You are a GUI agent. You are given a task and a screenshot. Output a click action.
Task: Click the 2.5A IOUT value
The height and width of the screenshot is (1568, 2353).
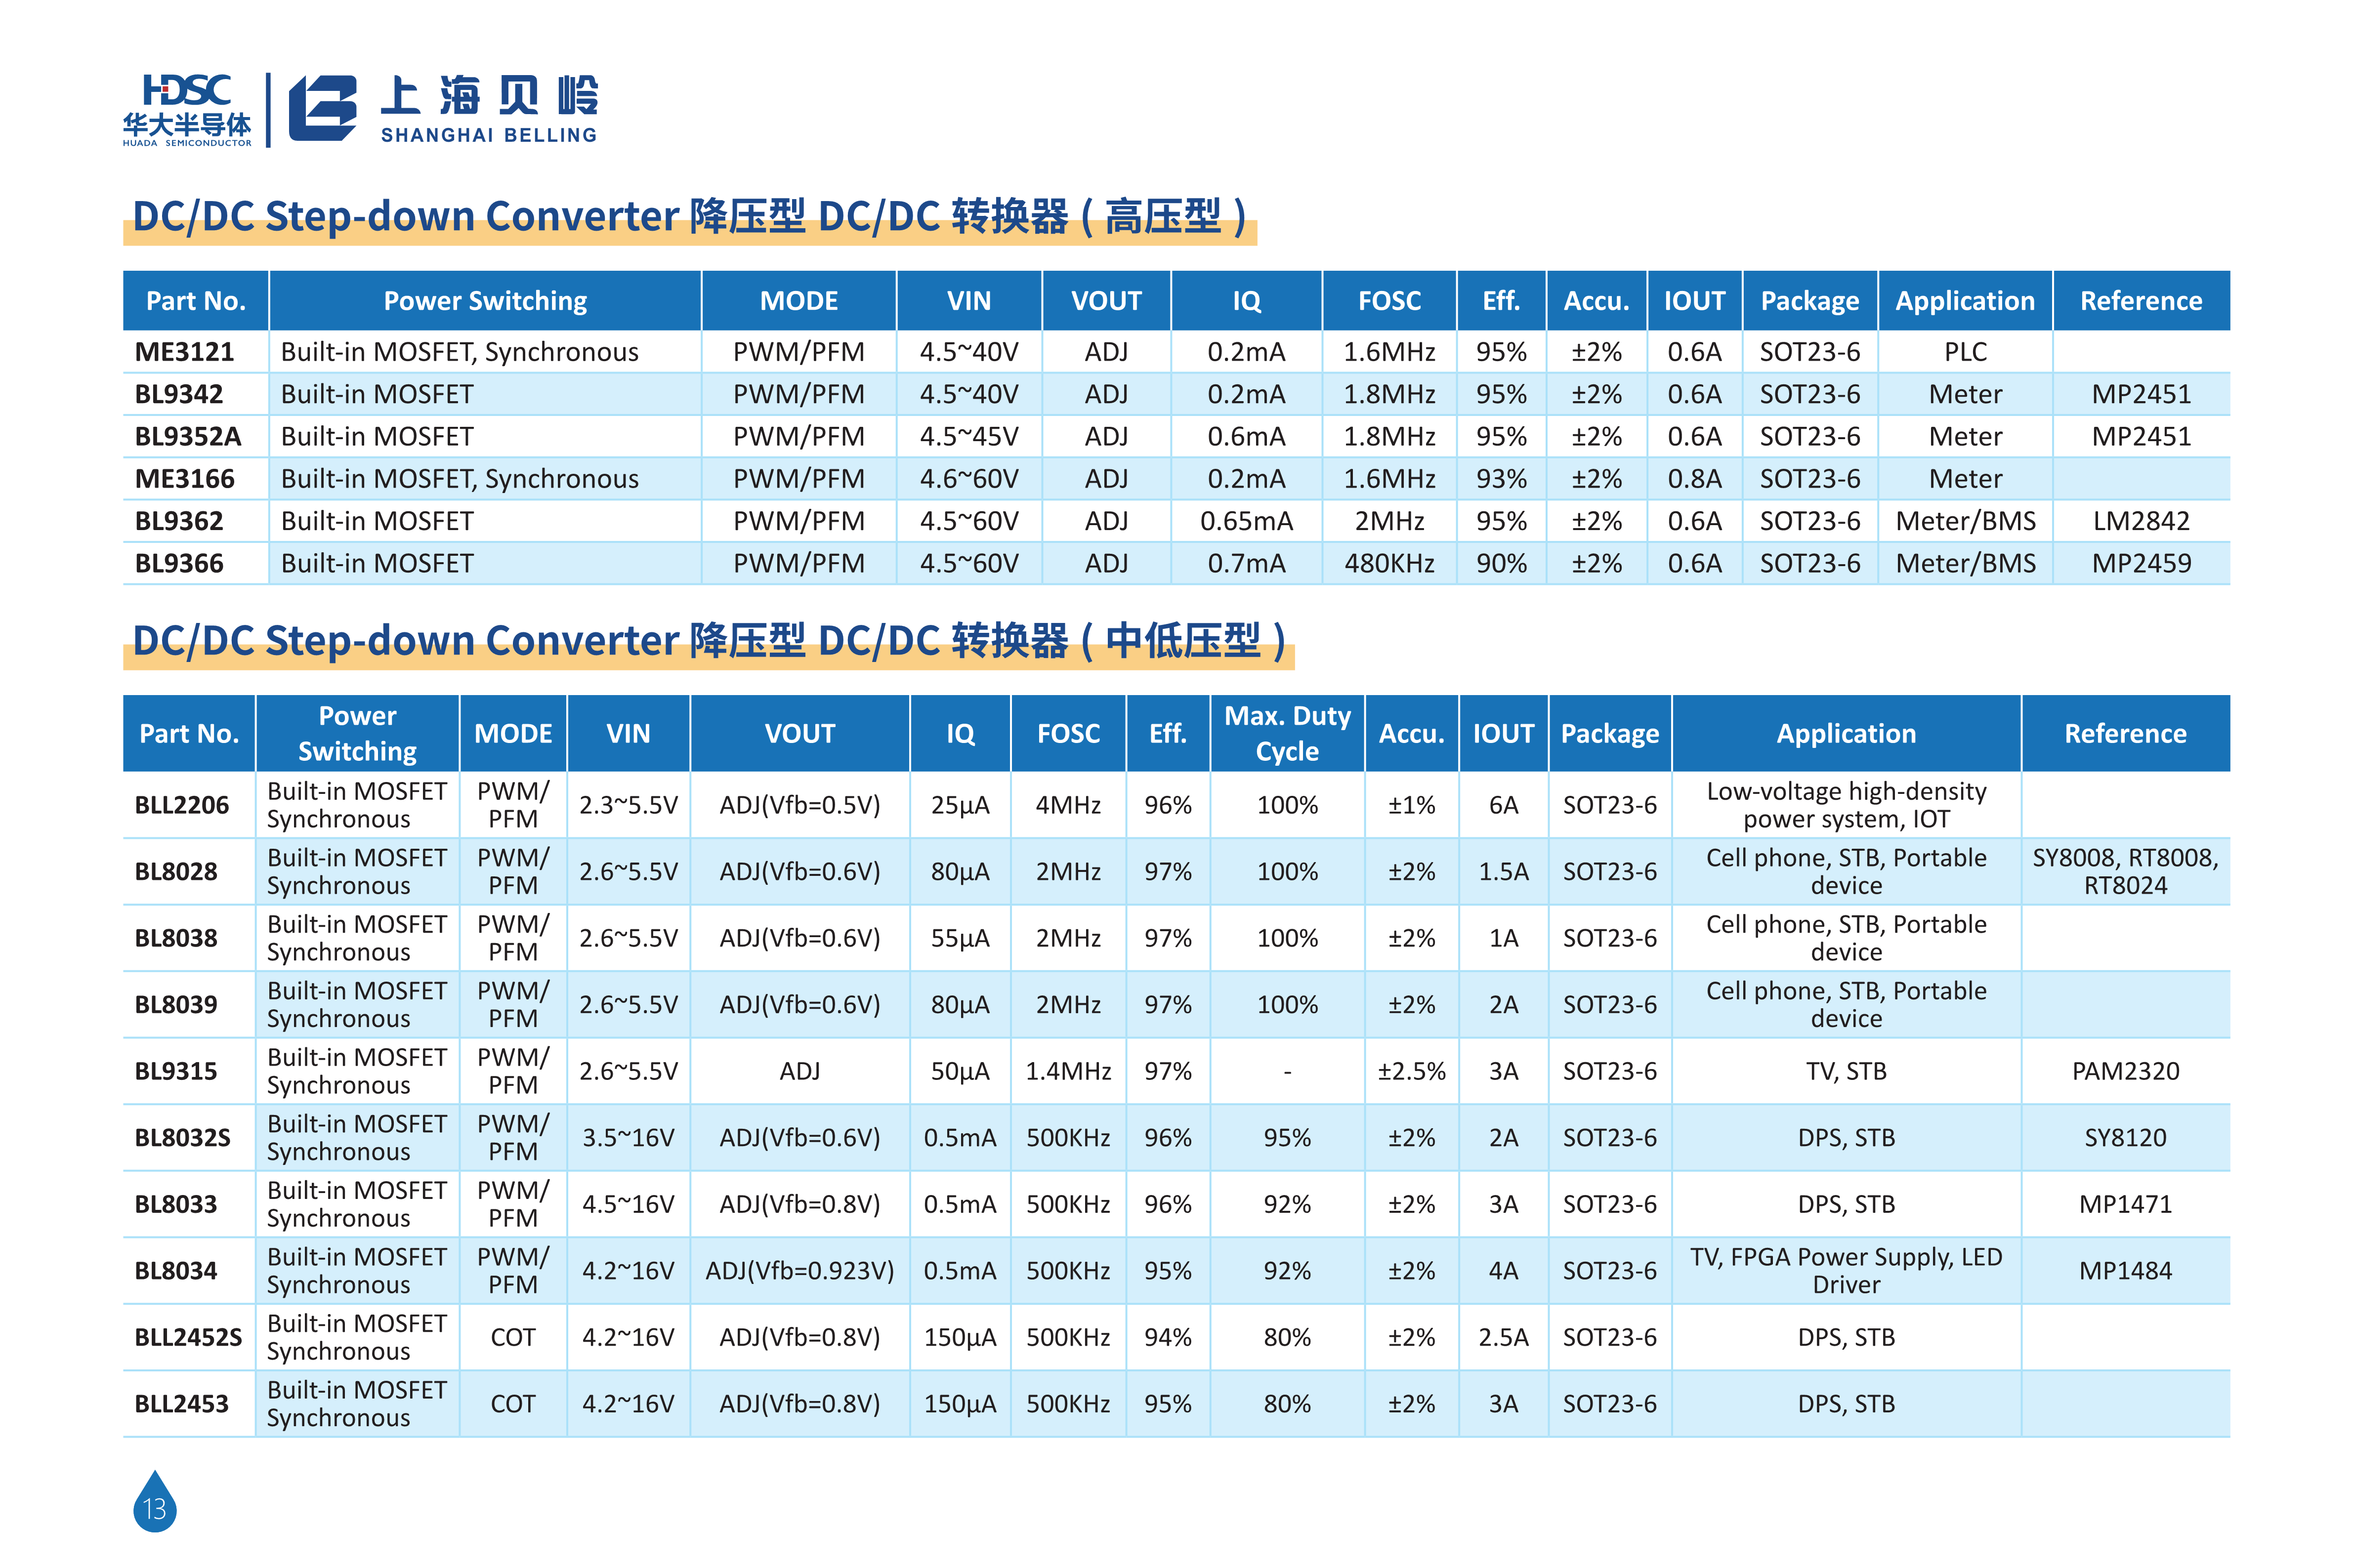pos(1503,1337)
